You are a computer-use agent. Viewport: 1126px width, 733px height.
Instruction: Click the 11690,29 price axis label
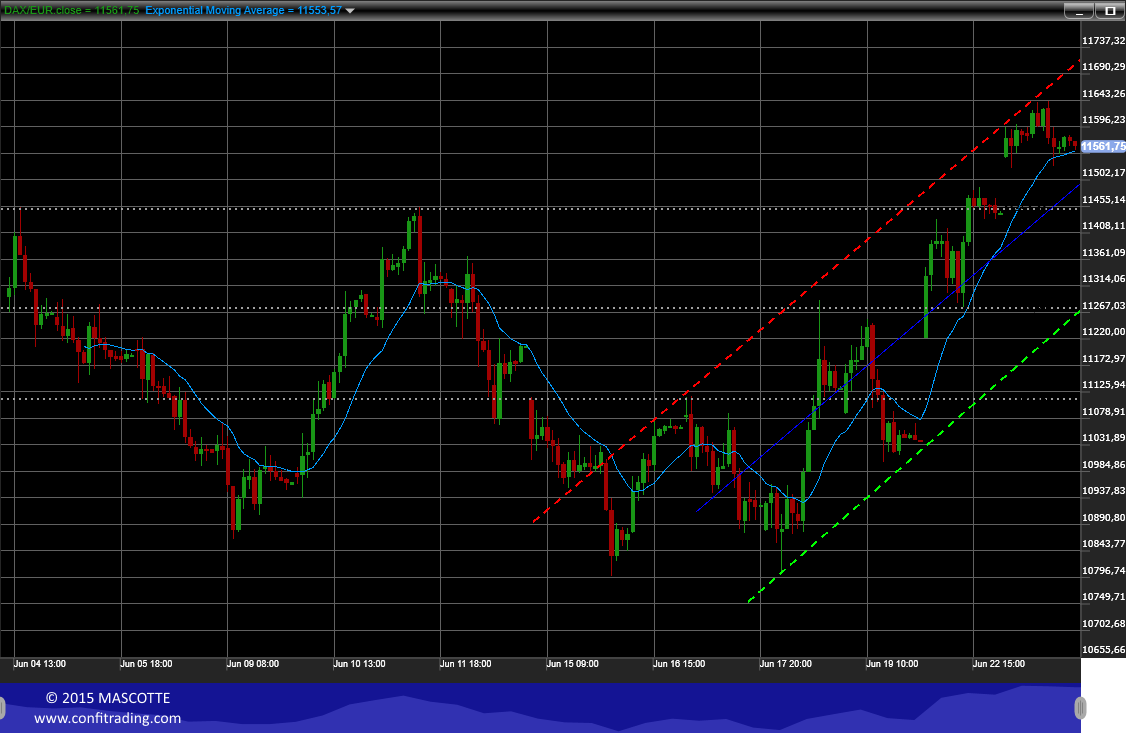click(x=1103, y=67)
